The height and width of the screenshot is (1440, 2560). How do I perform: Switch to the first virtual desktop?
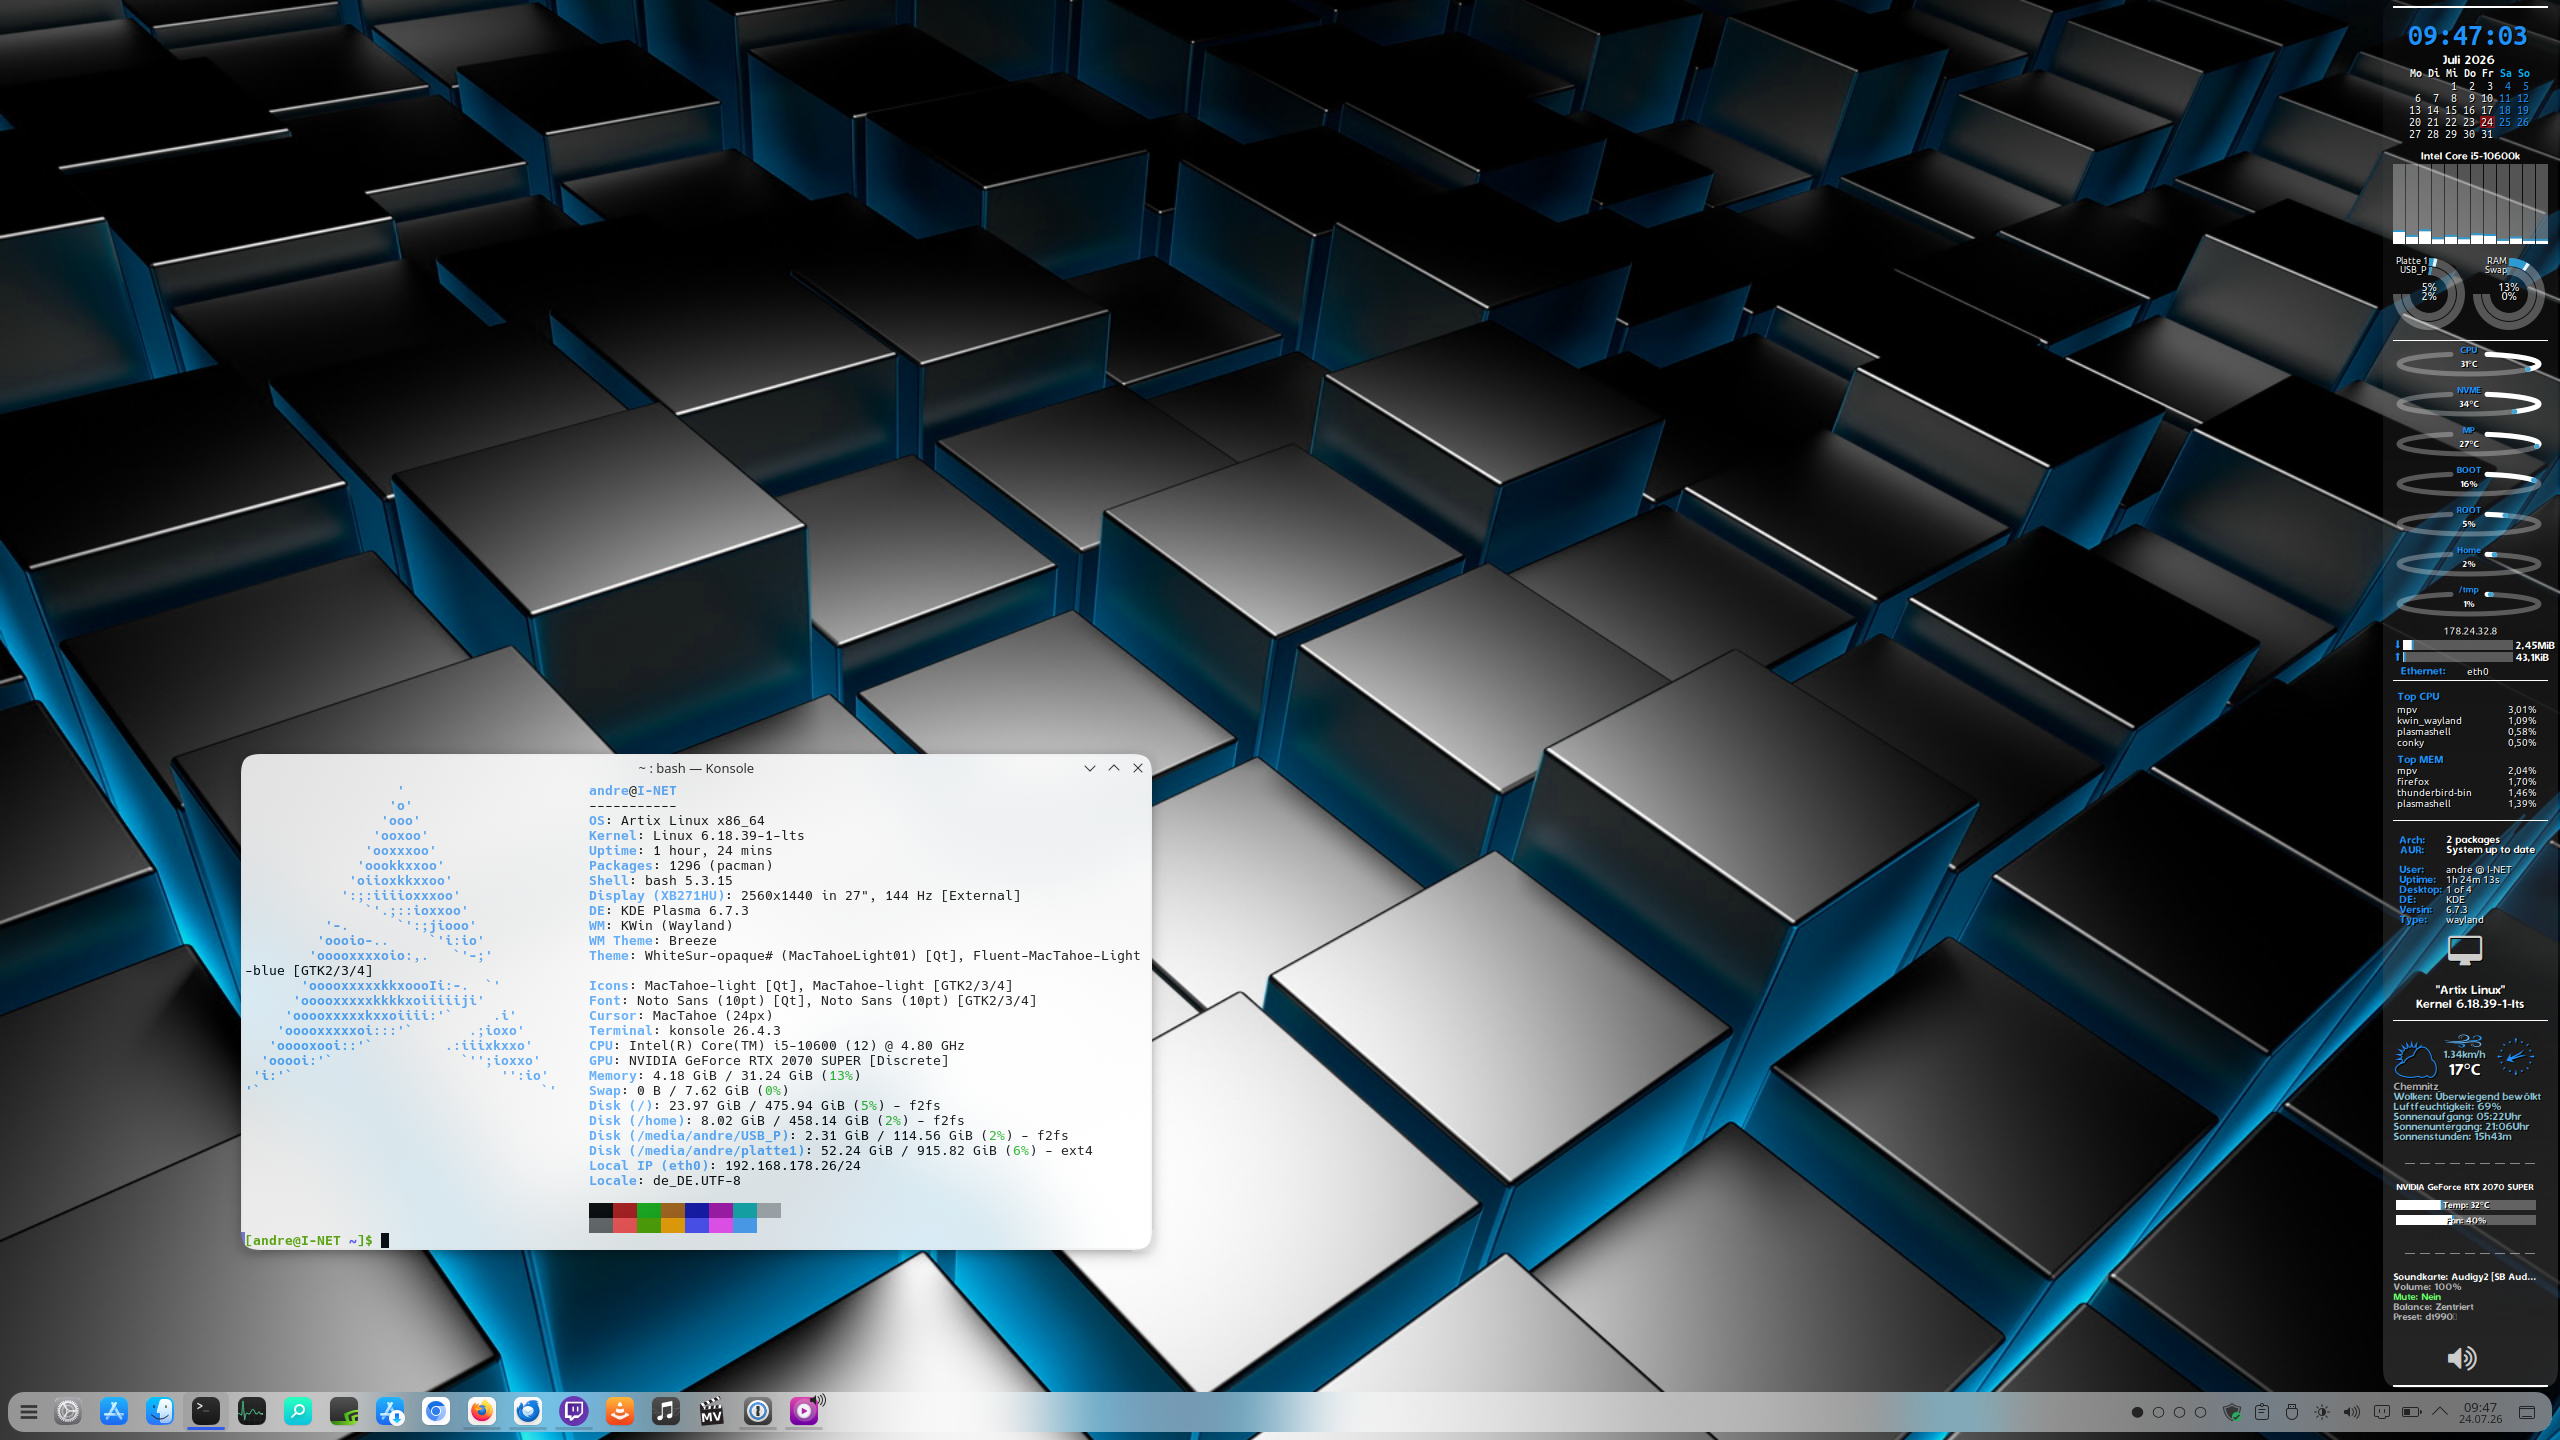2137,1412
